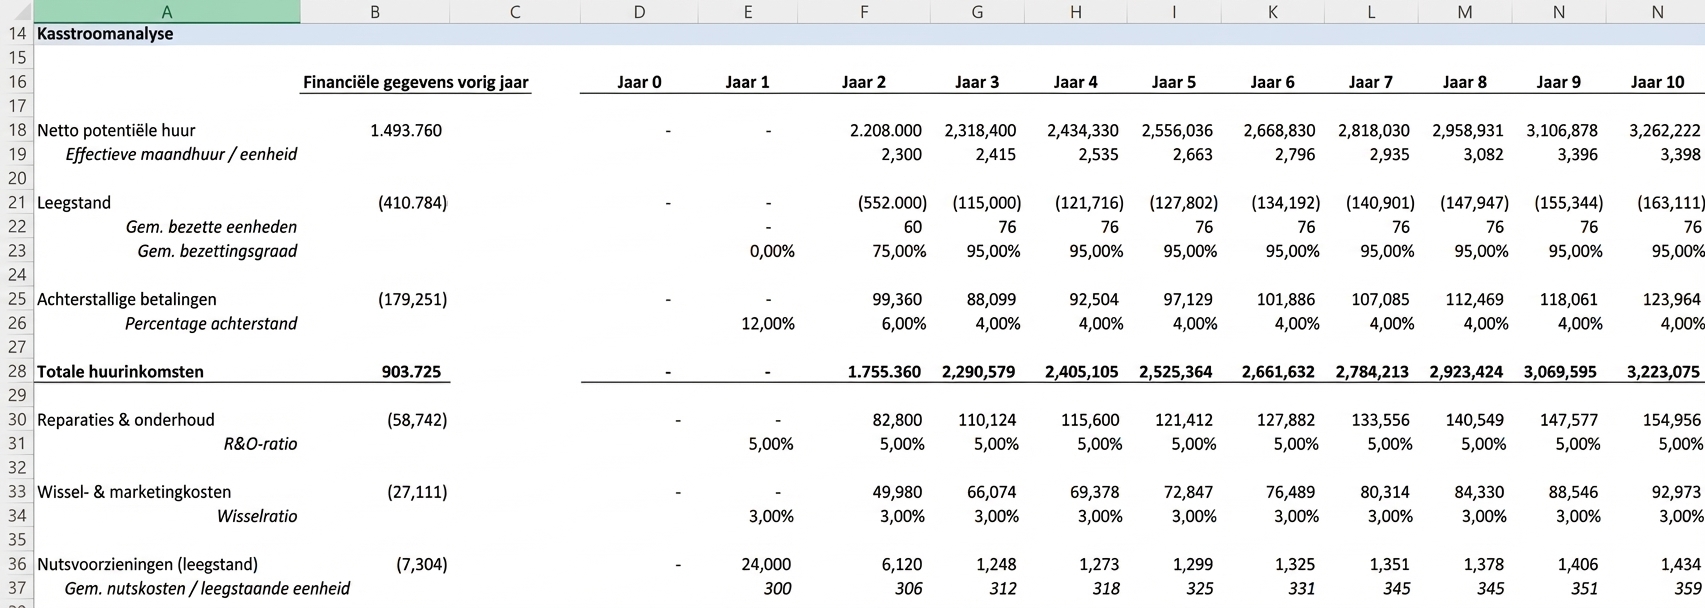
Task: Click the Jaar 5 column heading cell
Action: click(x=1173, y=82)
